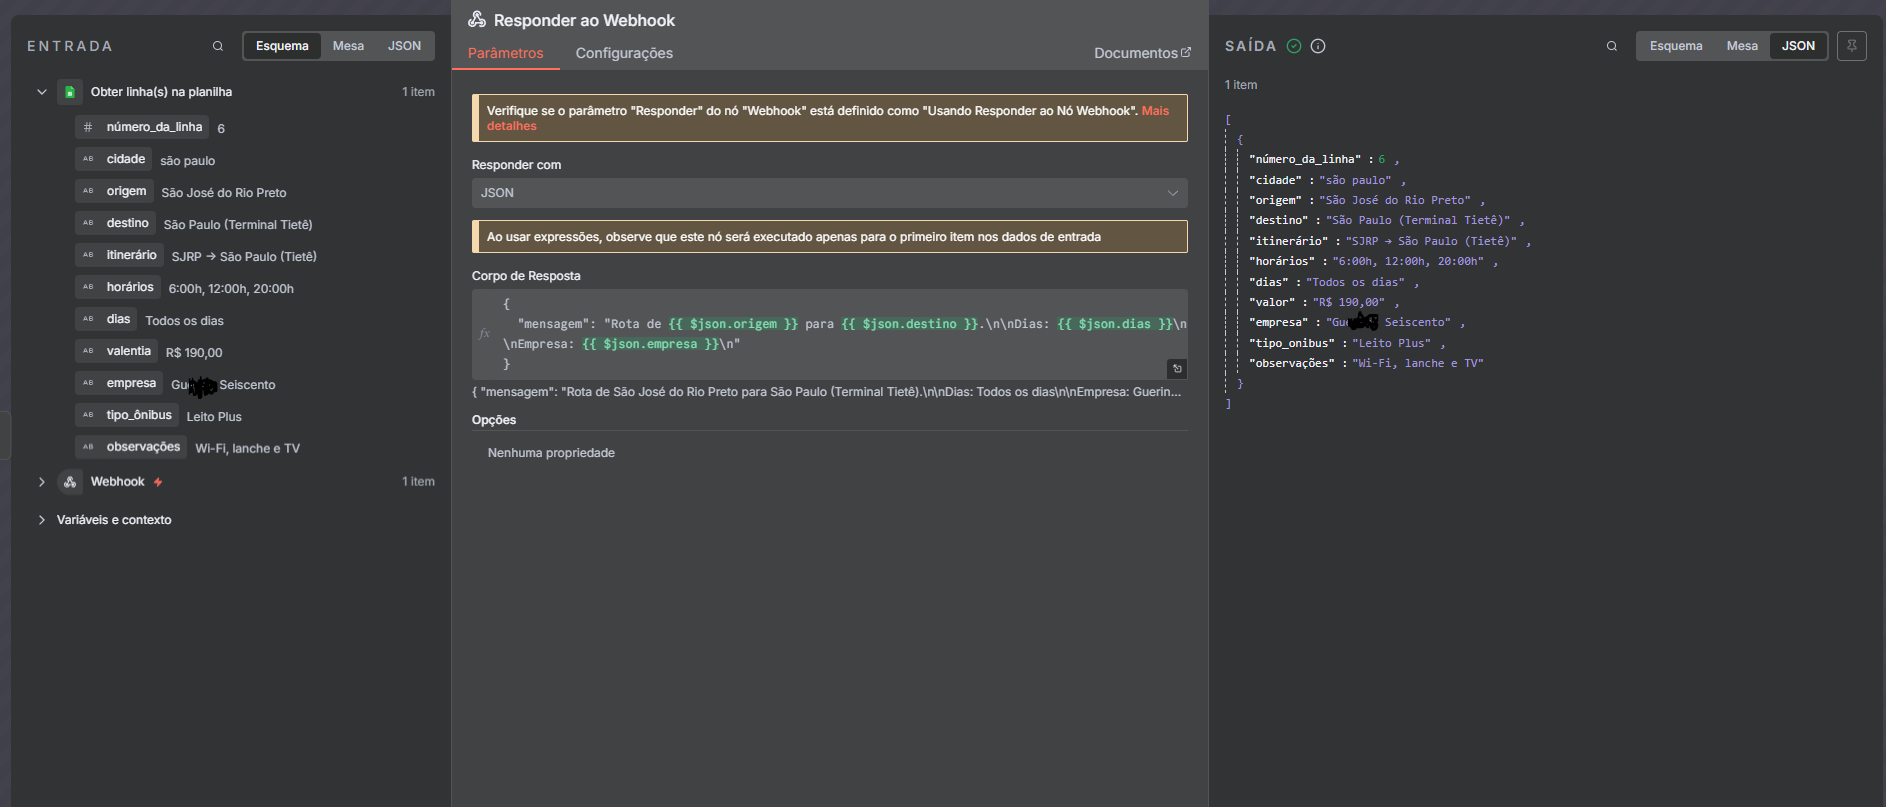Switch input view to JSON
The image size is (1886, 807).
[x=404, y=46]
